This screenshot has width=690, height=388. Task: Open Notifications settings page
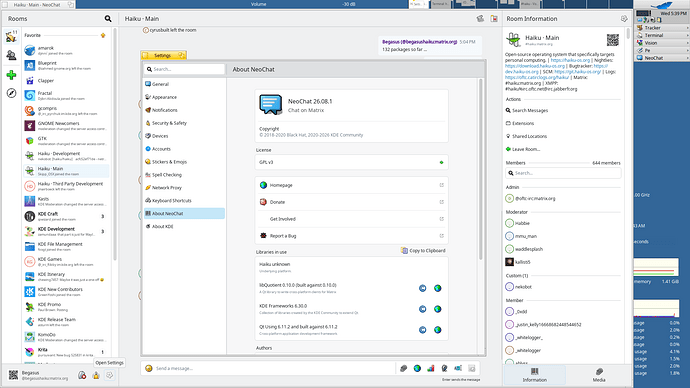[184, 110]
